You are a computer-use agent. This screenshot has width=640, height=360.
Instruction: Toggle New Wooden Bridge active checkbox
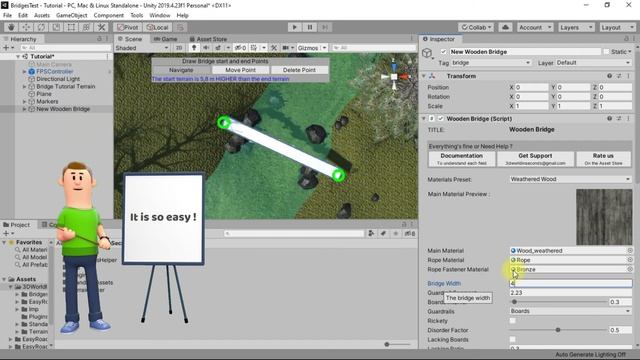443,52
